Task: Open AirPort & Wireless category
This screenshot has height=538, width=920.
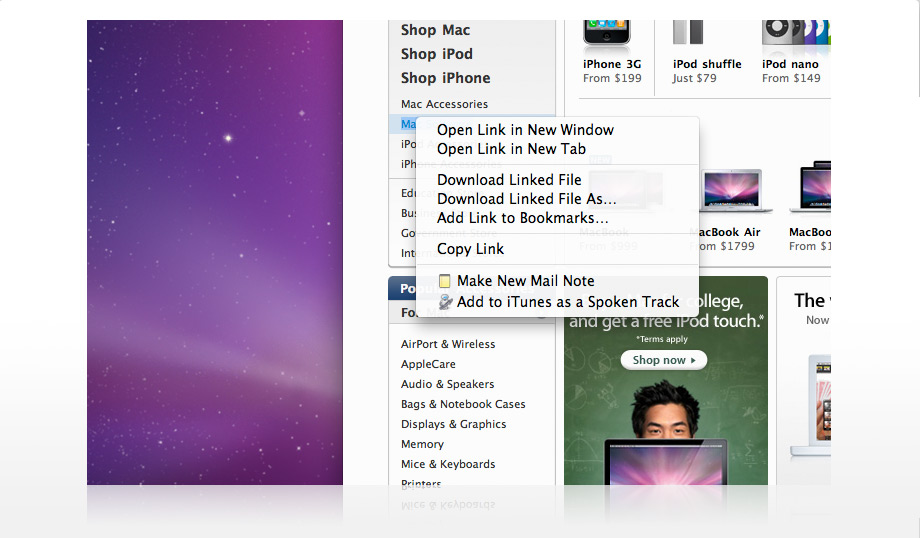Action: pos(448,344)
